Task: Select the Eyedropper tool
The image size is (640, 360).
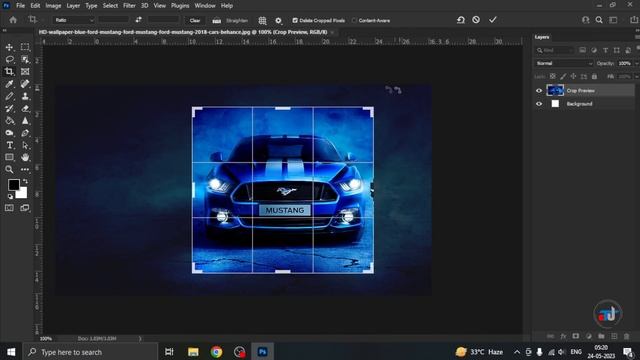Action: (9, 84)
